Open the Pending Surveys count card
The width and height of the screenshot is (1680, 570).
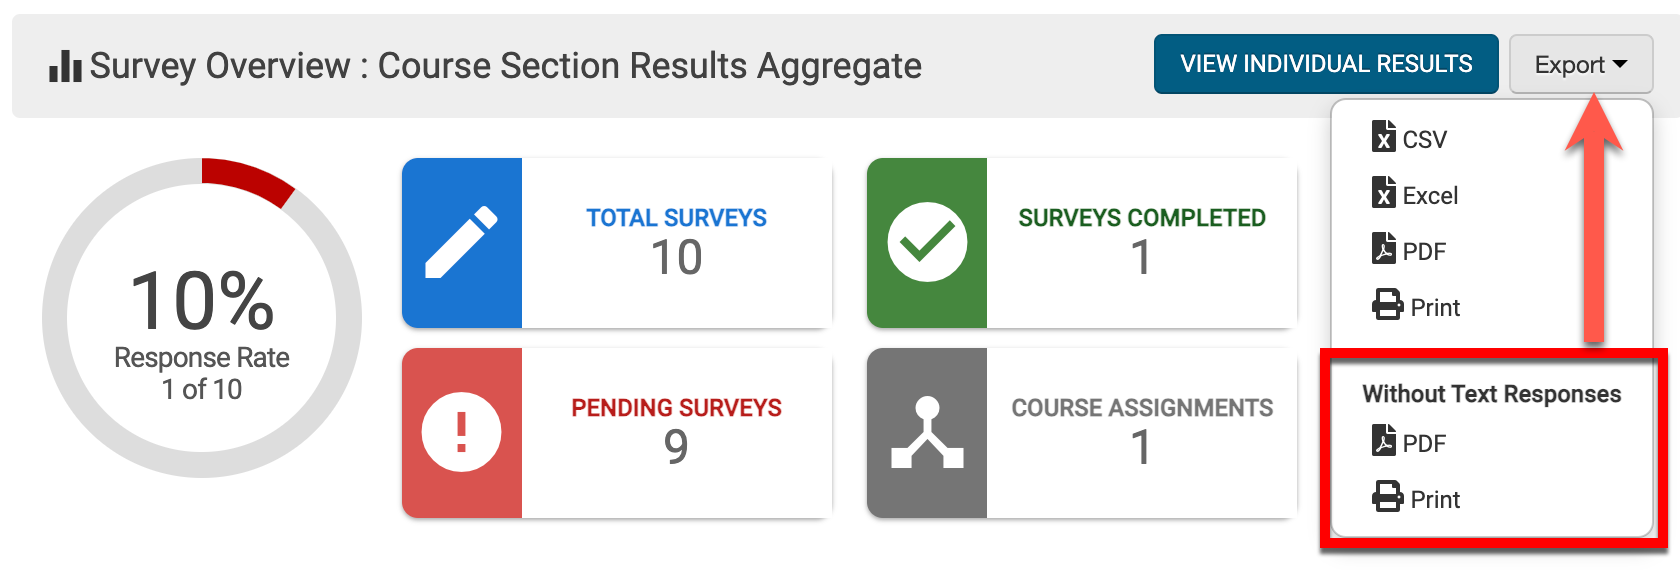[677, 433]
